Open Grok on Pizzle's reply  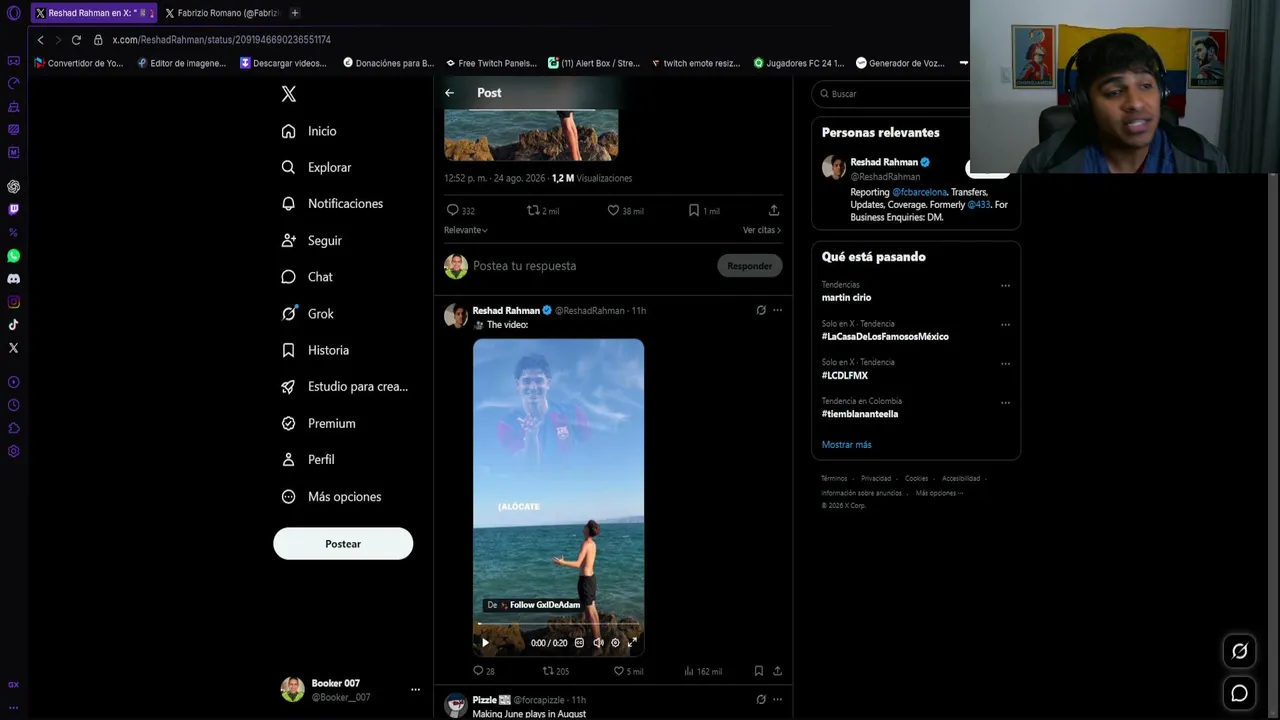pos(761,700)
